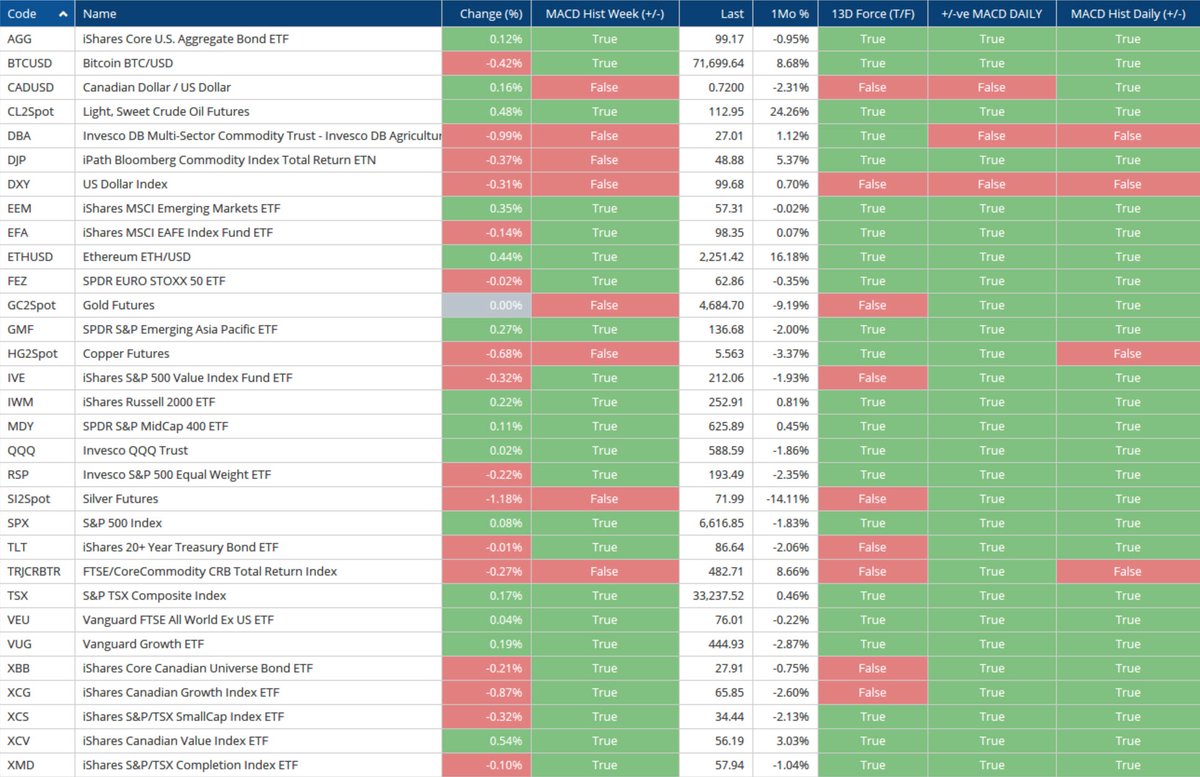The width and height of the screenshot is (1200, 777).
Task: Click 'Invesco DB Multi-Sector Commodity Trust' name
Action: click(258, 136)
